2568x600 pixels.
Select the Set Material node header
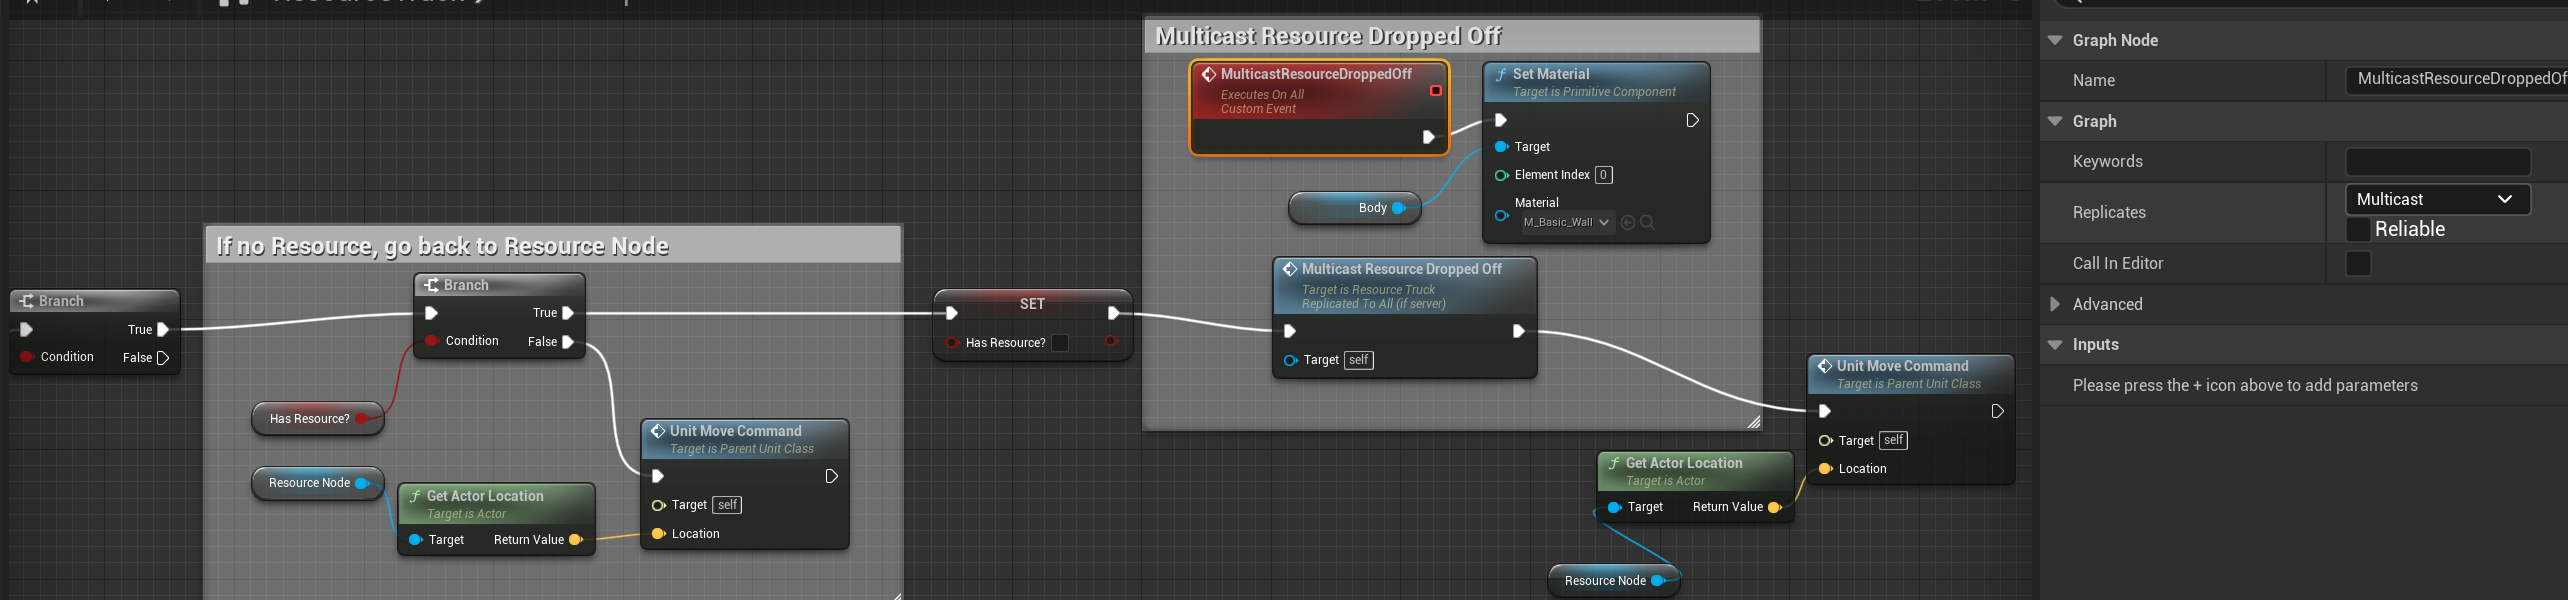(x=1596, y=82)
